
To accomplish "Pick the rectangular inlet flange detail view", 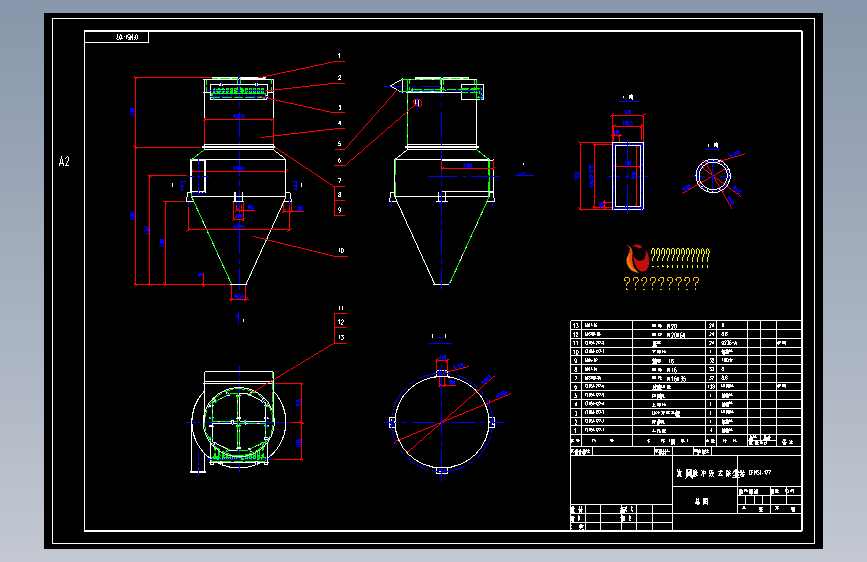I will [x=628, y=176].
